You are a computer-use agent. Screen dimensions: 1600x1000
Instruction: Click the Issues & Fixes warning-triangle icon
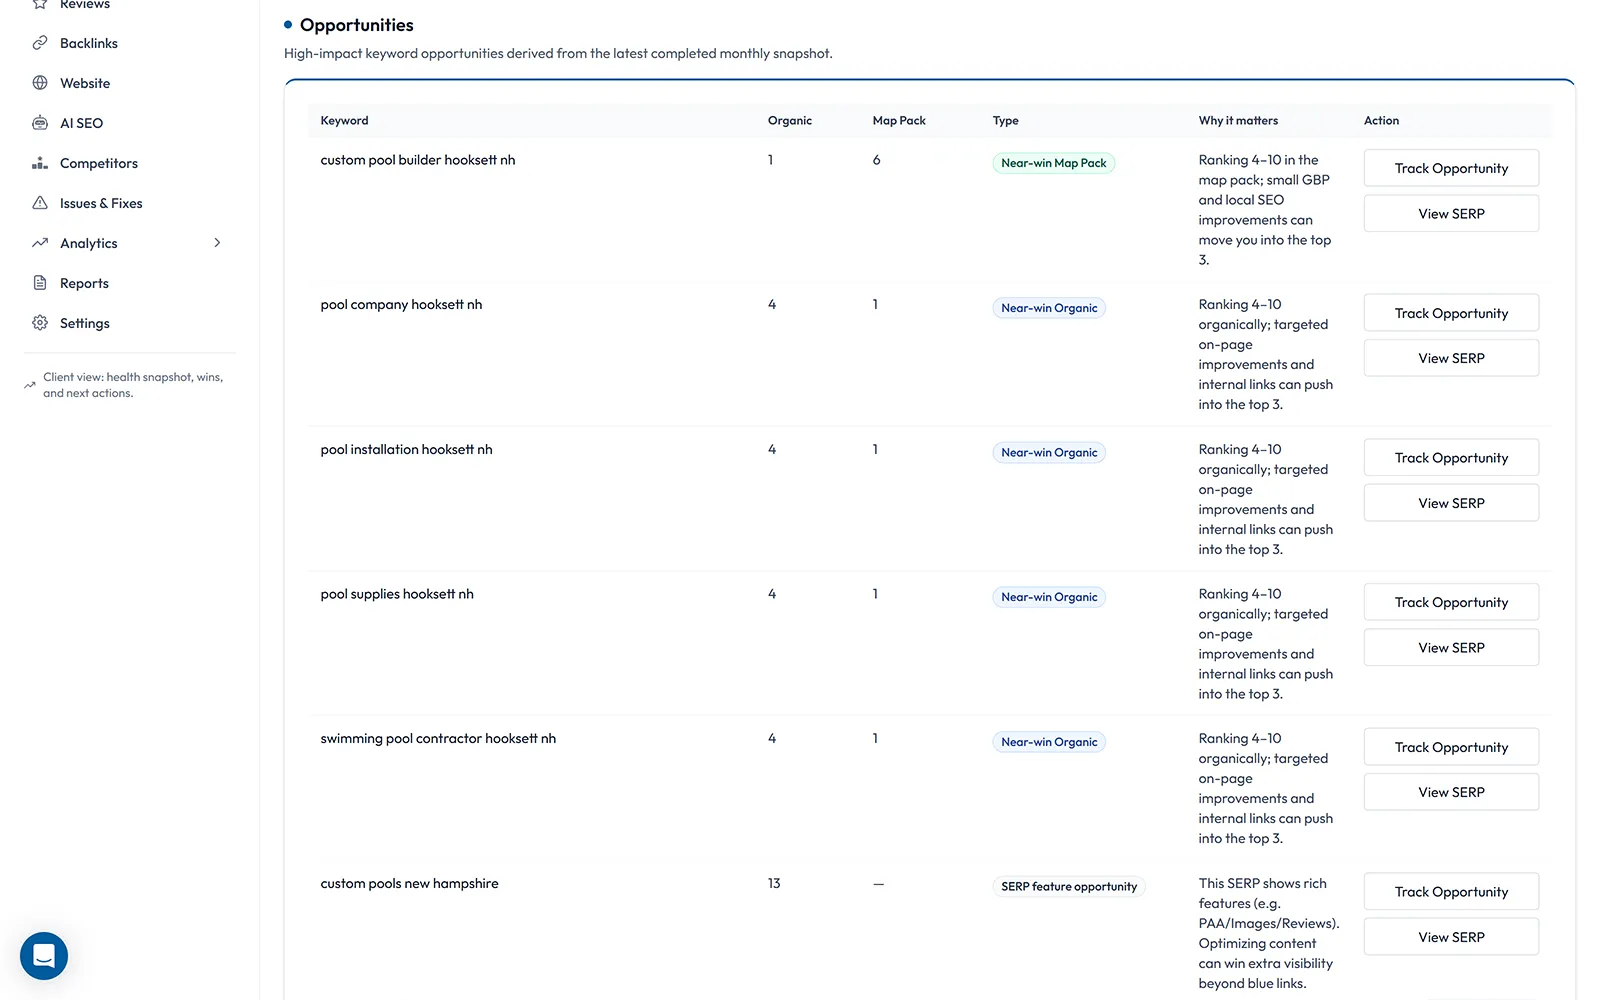pos(40,202)
